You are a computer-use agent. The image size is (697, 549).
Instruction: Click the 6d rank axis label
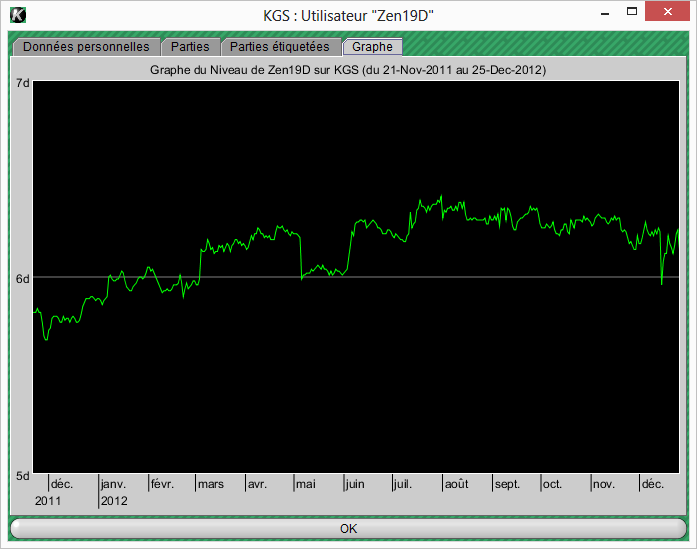pyautogui.click(x=22, y=278)
